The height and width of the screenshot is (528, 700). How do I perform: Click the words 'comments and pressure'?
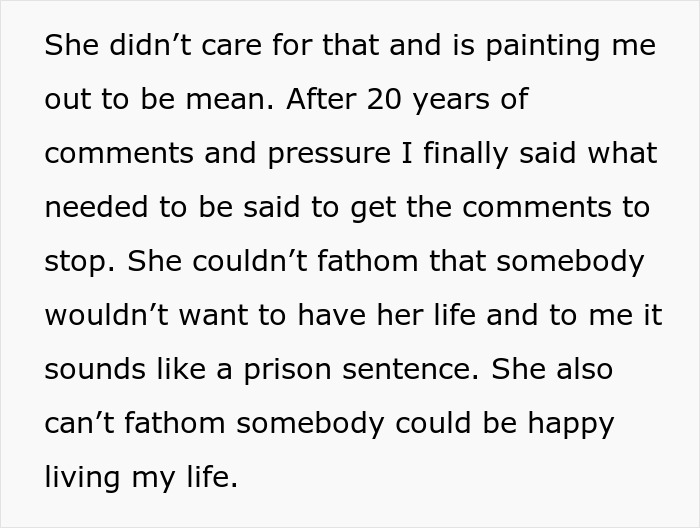(x=218, y=154)
